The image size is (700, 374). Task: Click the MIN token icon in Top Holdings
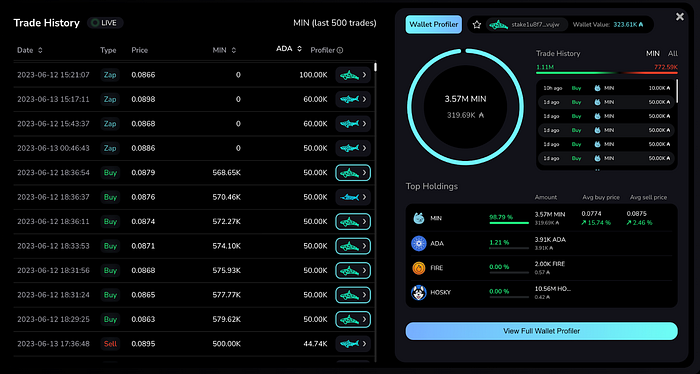pyautogui.click(x=419, y=218)
